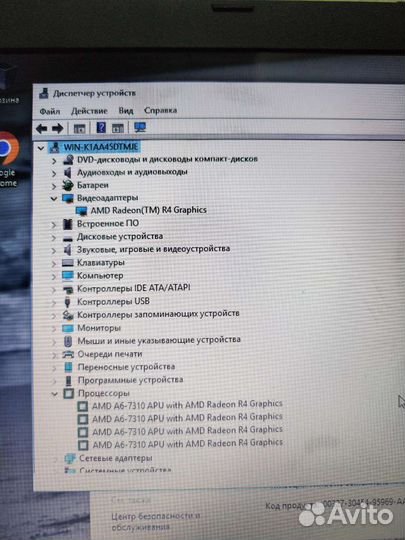Select AMD Radeon(TM) R4 Graphics device
This screenshot has height=540, width=405.
[x=148, y=210]
